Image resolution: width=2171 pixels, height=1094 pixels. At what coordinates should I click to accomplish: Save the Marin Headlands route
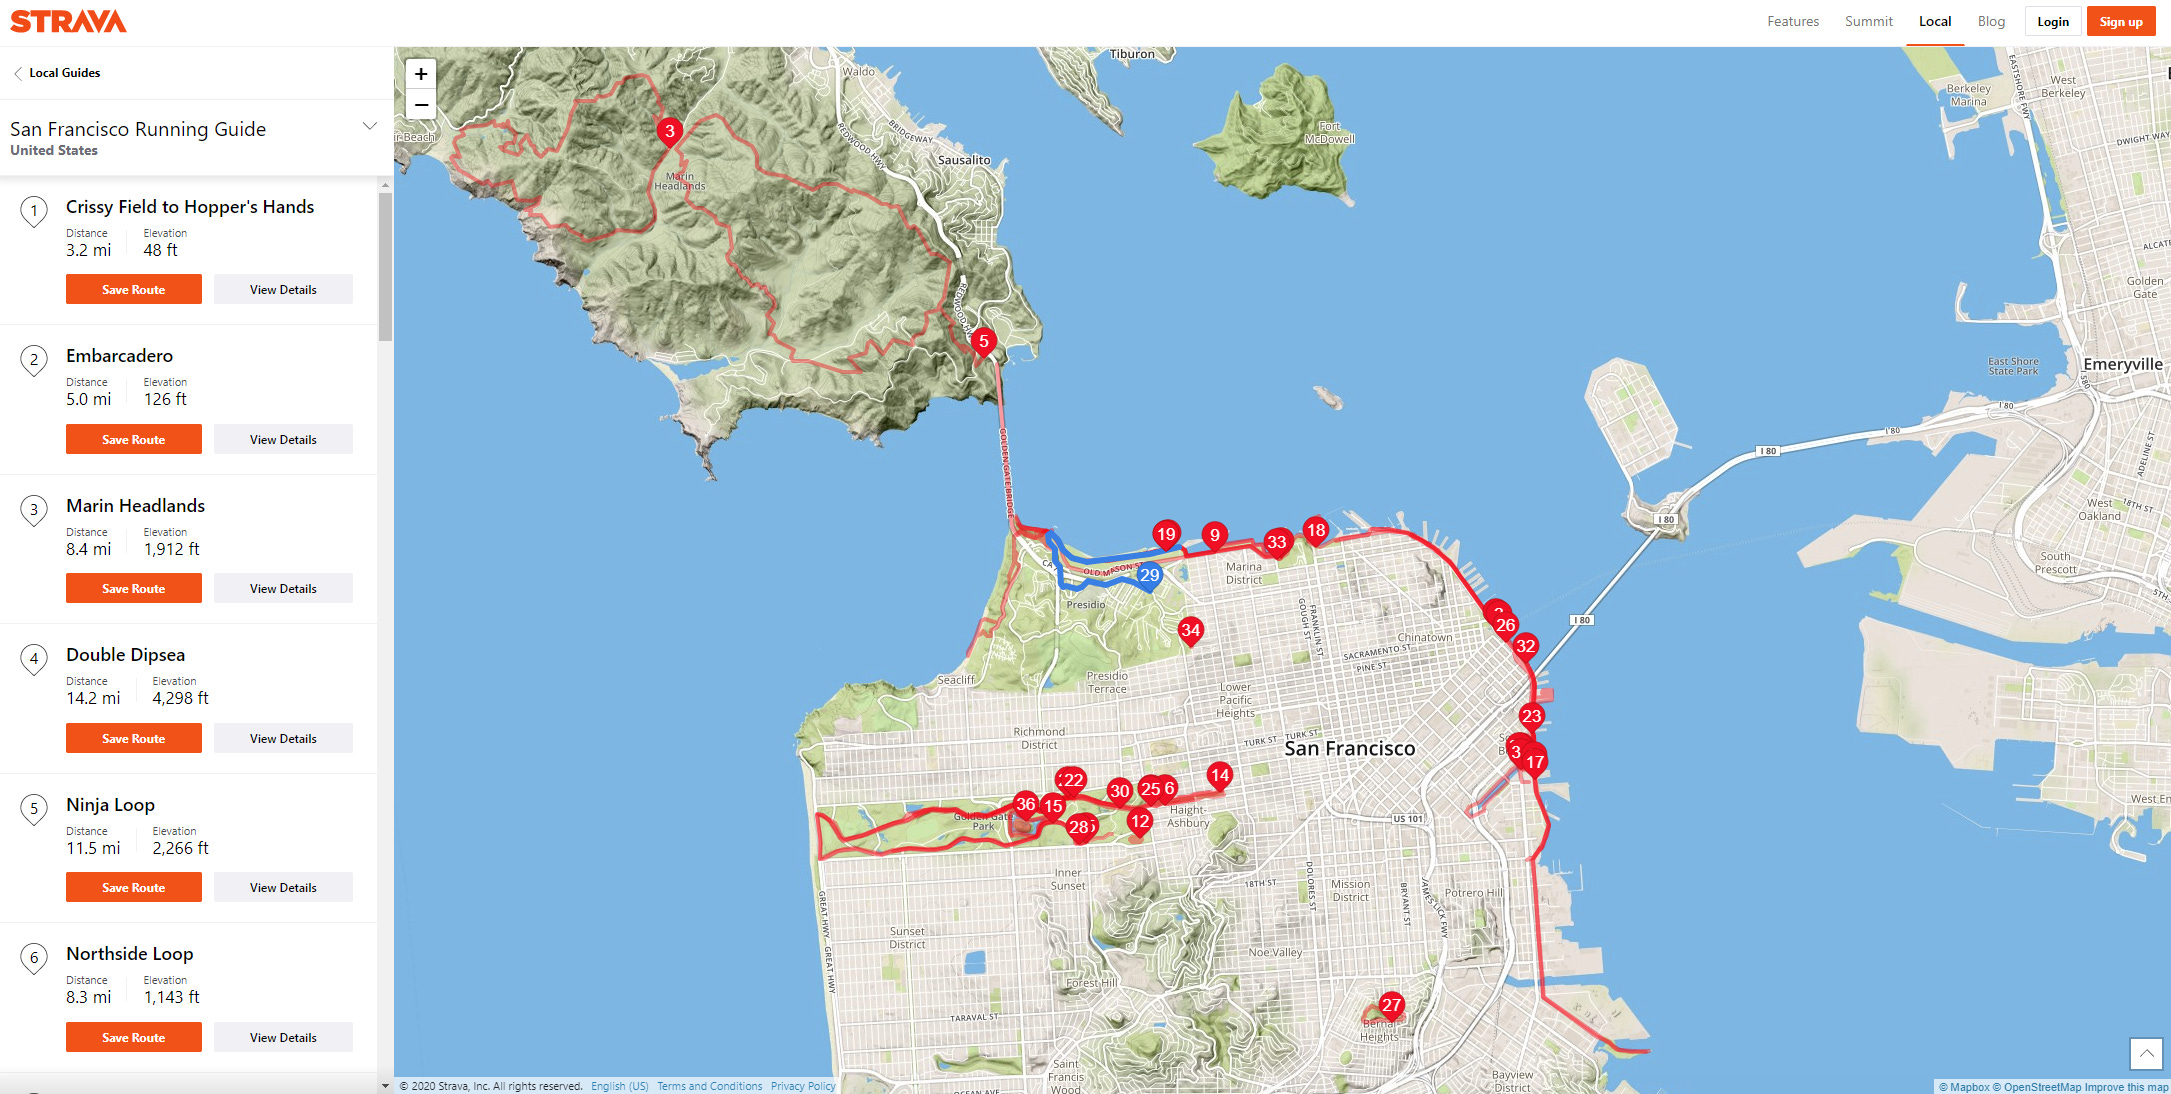134,589
